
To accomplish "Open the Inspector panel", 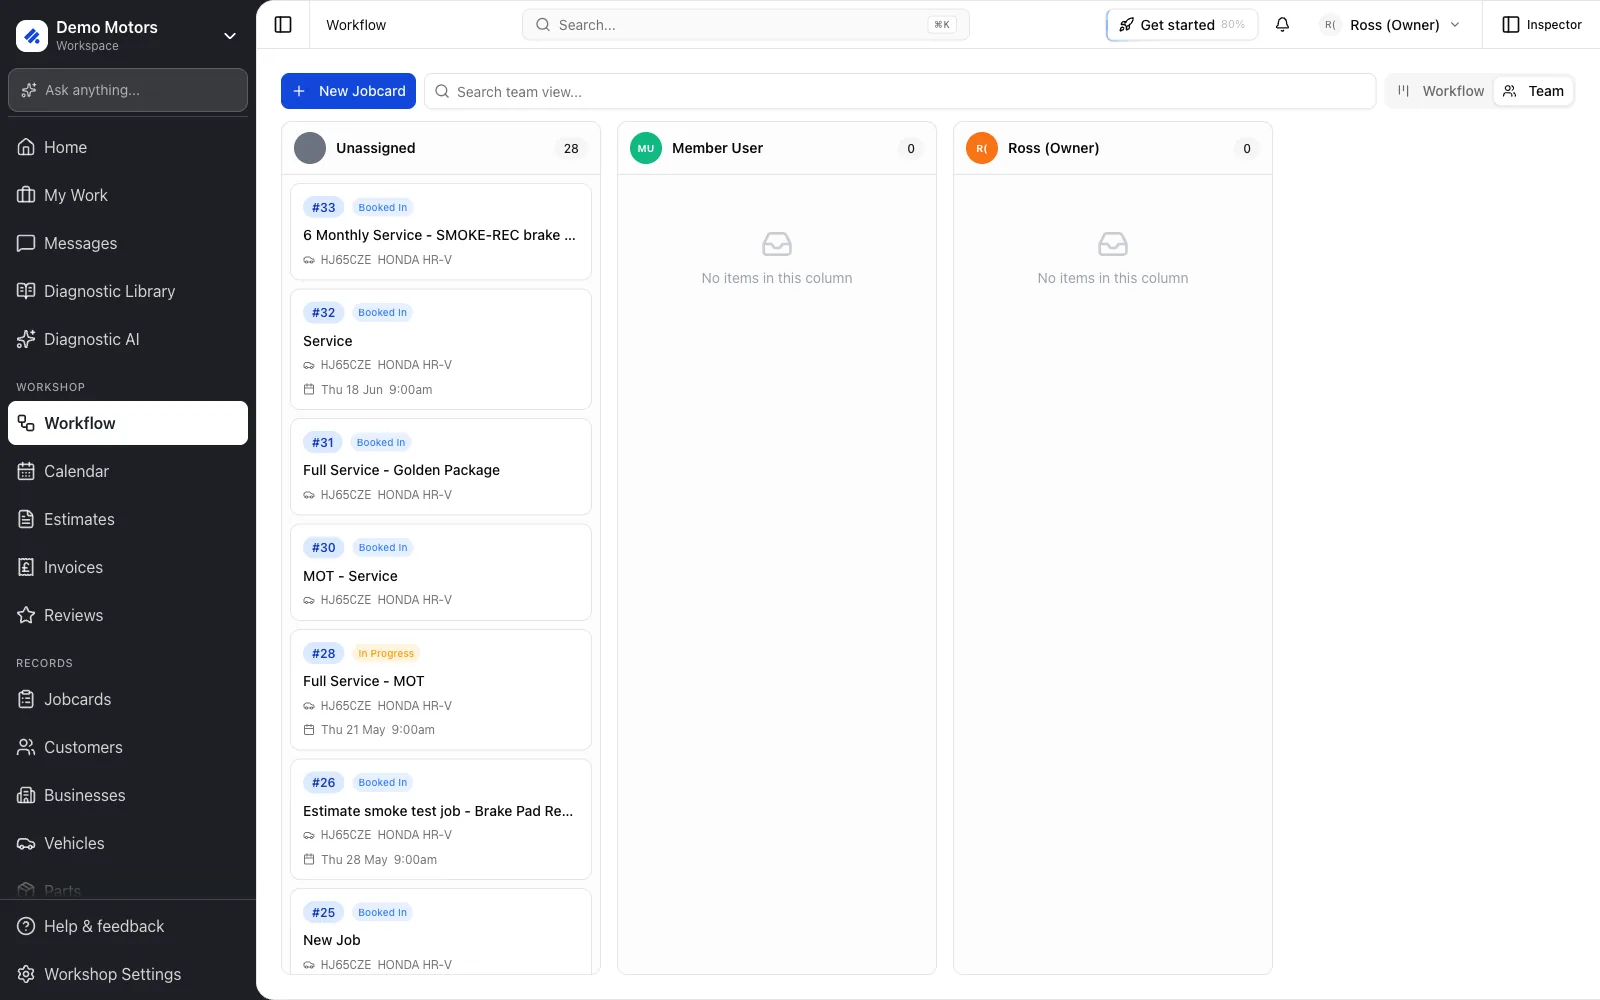I will [1542, 25].
